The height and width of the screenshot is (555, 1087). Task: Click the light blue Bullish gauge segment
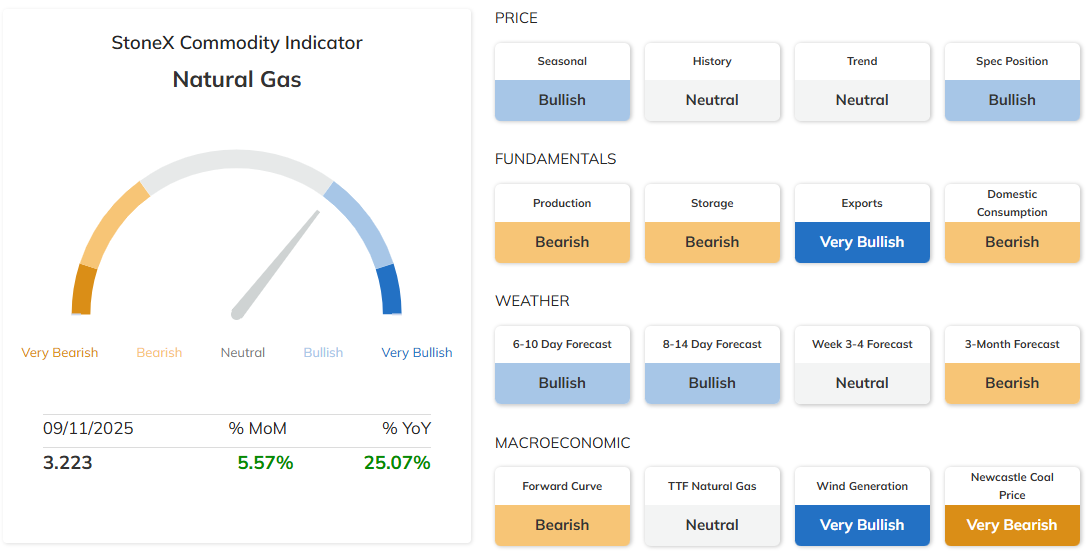[x=360, y=224]
